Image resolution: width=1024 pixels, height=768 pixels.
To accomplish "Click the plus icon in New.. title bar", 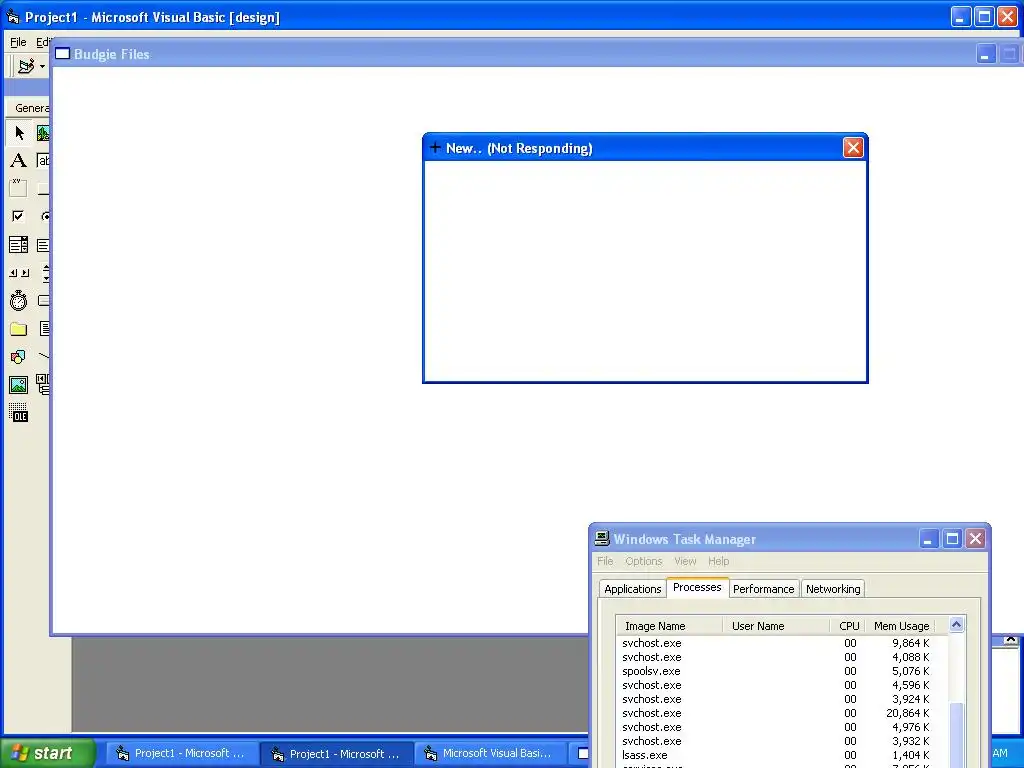I will pyautogui.click(x=435, y=148).
